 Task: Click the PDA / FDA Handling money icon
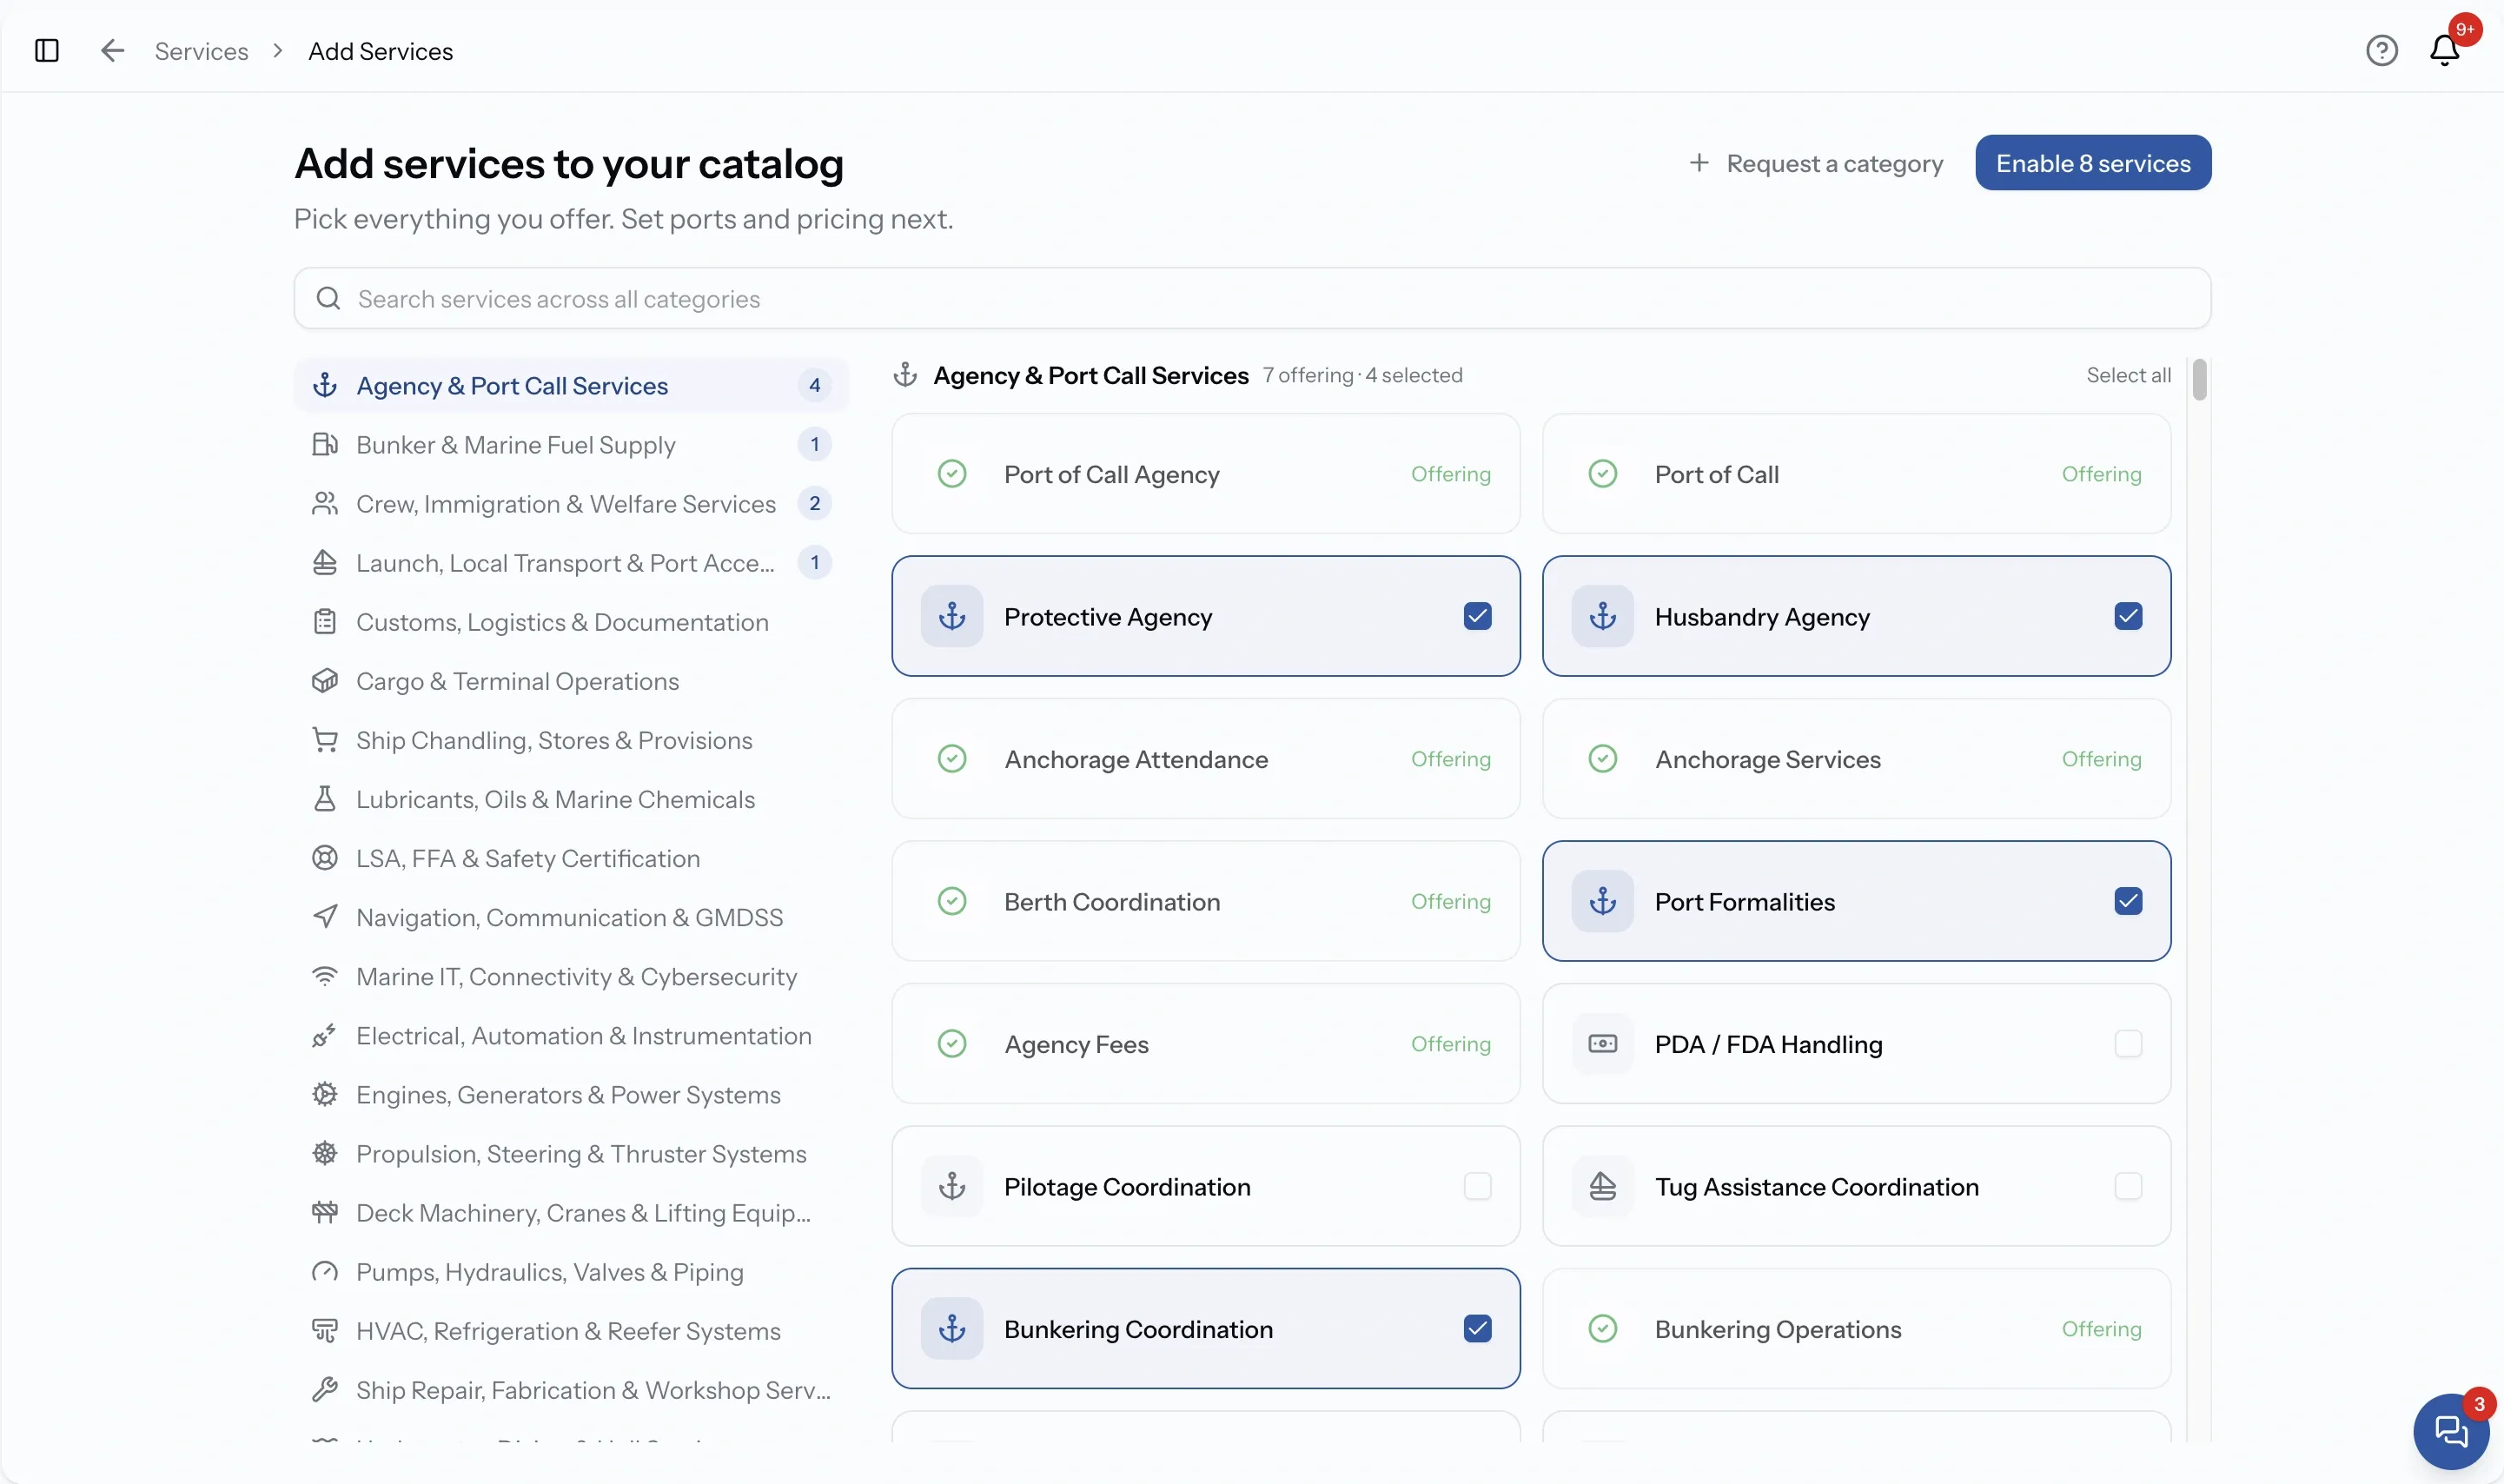click(x=1602, y=1043)
